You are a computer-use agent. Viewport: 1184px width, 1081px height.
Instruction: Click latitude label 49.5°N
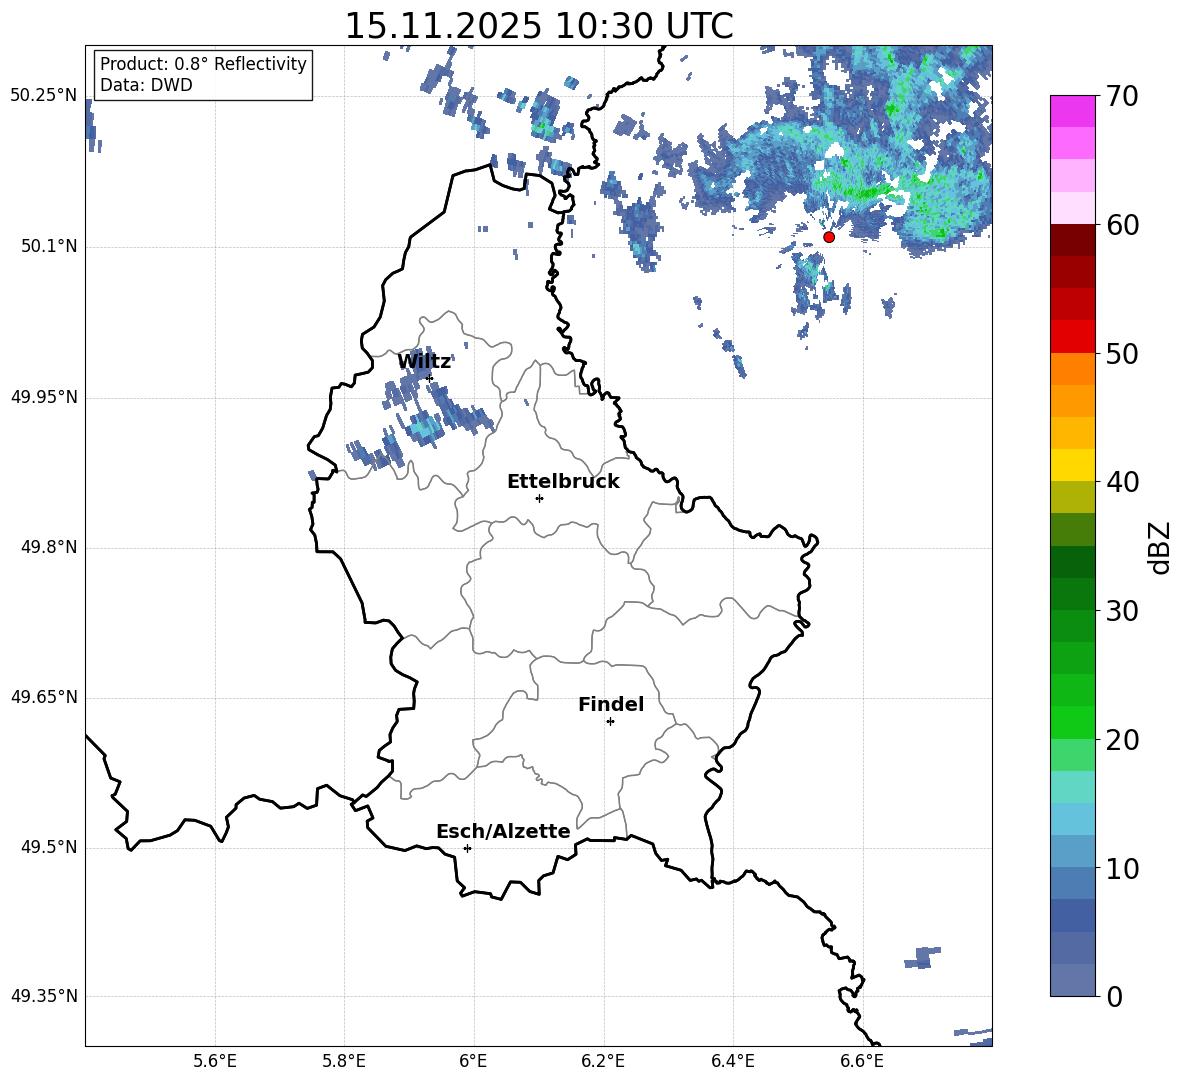pos(49,847)
